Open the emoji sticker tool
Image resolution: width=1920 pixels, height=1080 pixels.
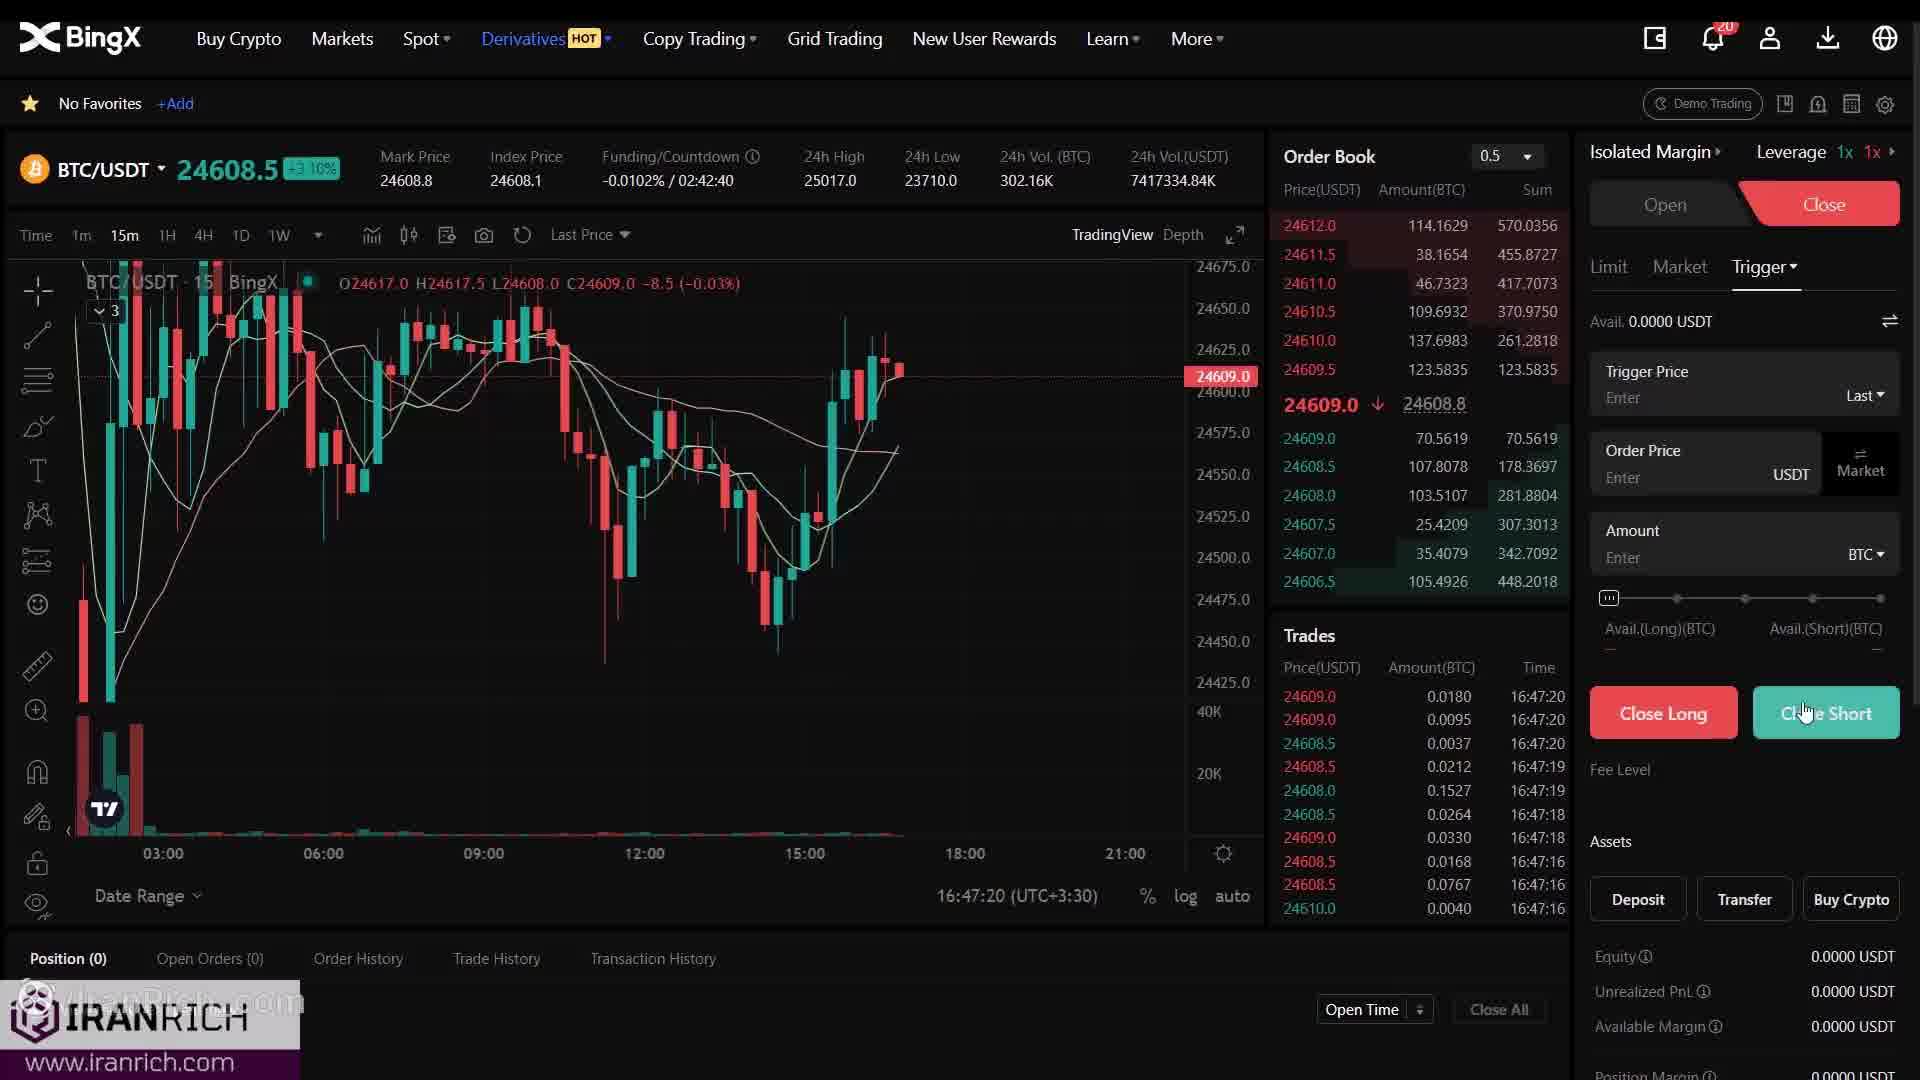tap(37, 605)
